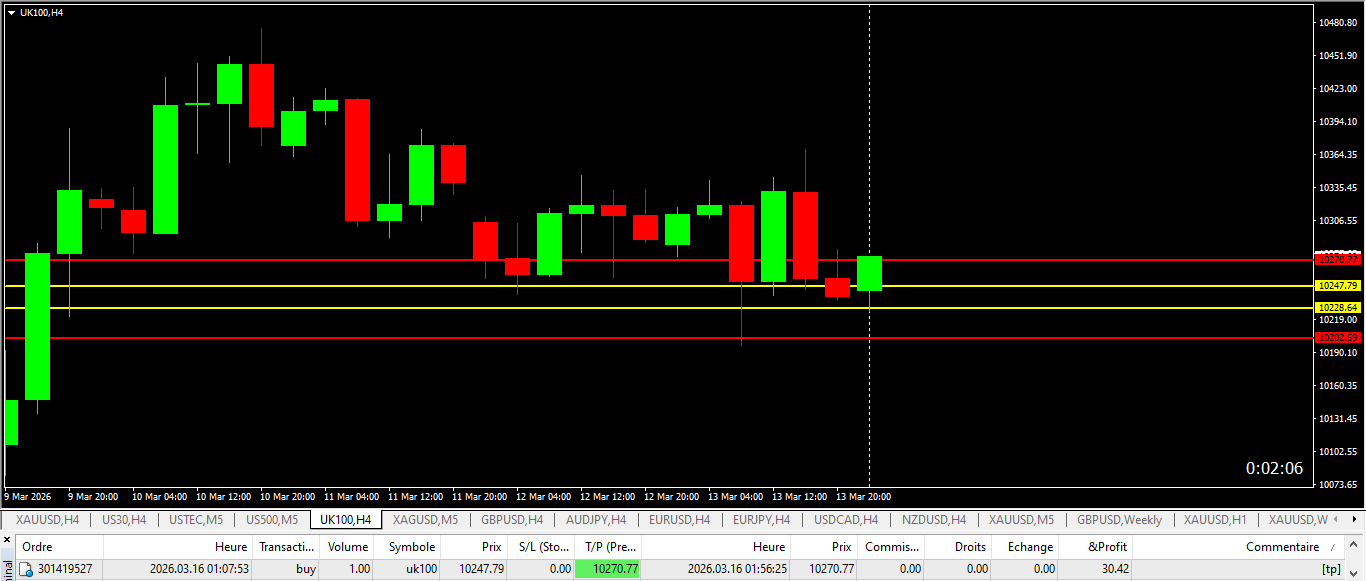Open the triangle menu beside UK100,H4 chart title
This screenshot has width=1366, height=581.
tap(11, 12)
